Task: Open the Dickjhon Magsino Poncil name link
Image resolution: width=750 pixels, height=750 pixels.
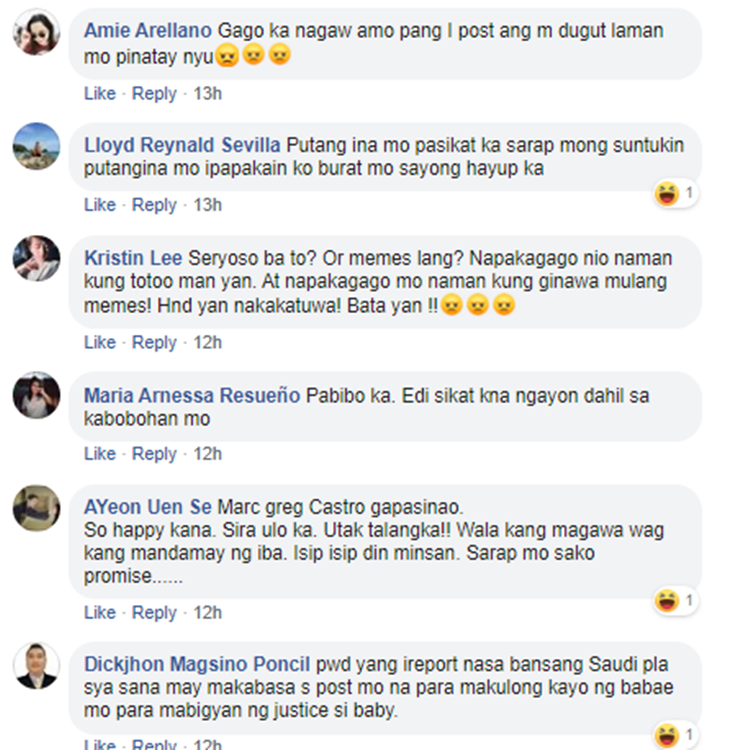Action: pos(197,664)
